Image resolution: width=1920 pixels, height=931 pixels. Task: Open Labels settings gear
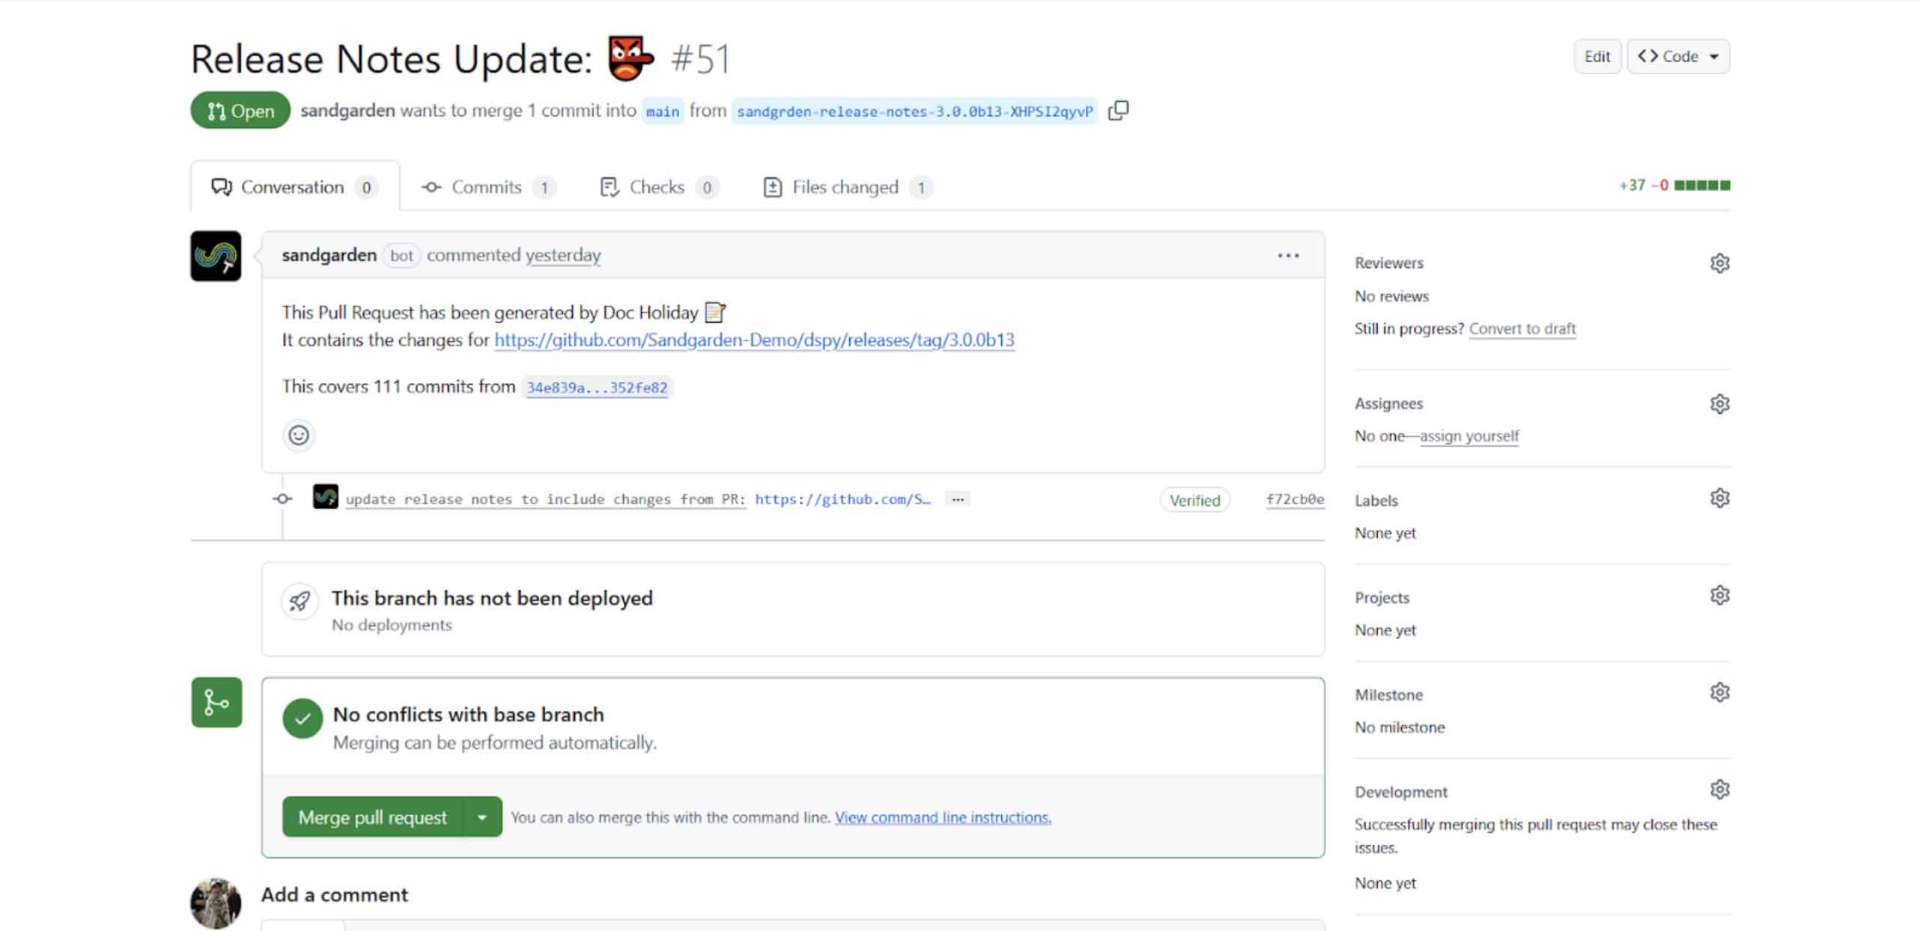click(1719, 498)
